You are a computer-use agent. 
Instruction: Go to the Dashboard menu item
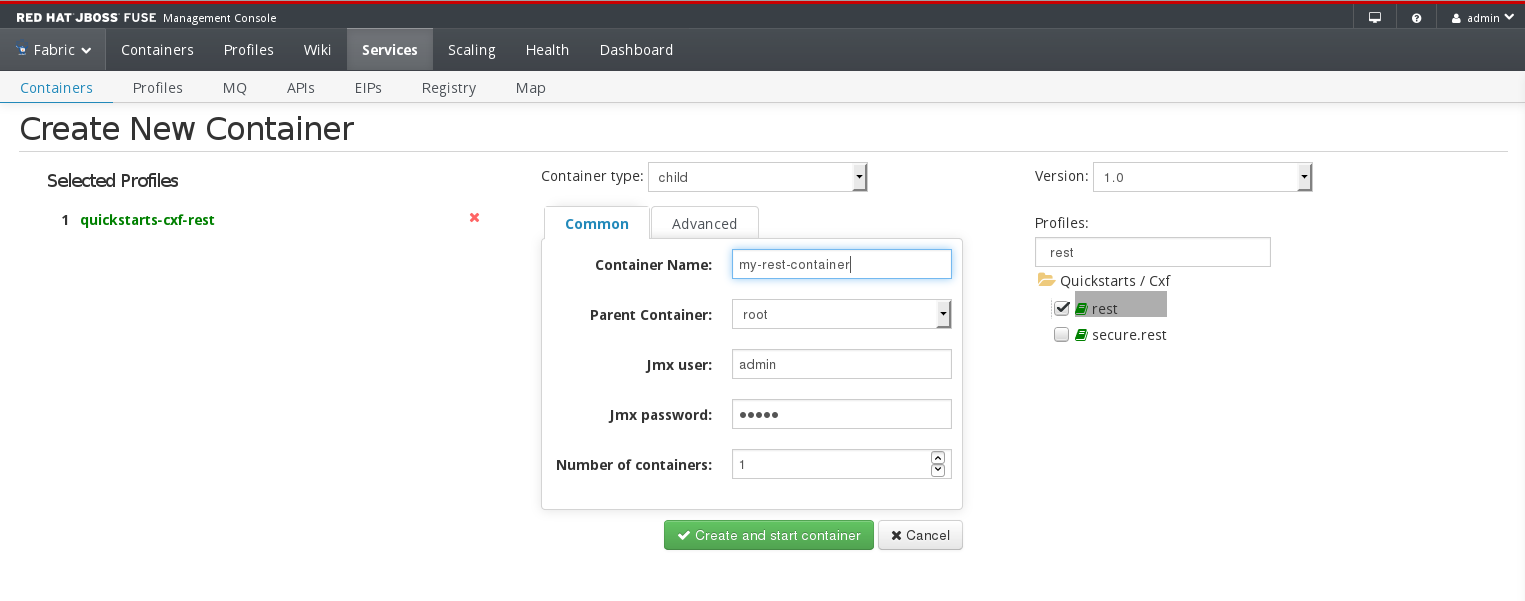636,50
